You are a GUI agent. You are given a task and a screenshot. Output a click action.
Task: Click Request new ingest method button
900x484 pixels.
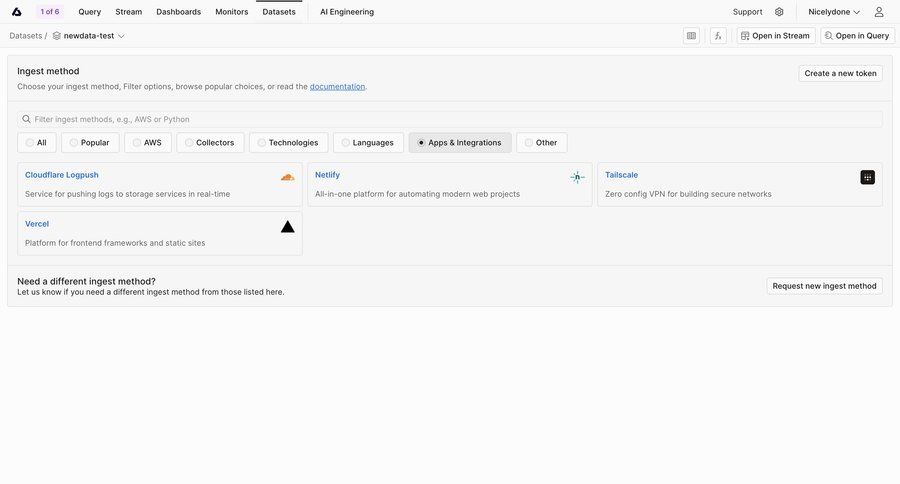click(824, 286)
